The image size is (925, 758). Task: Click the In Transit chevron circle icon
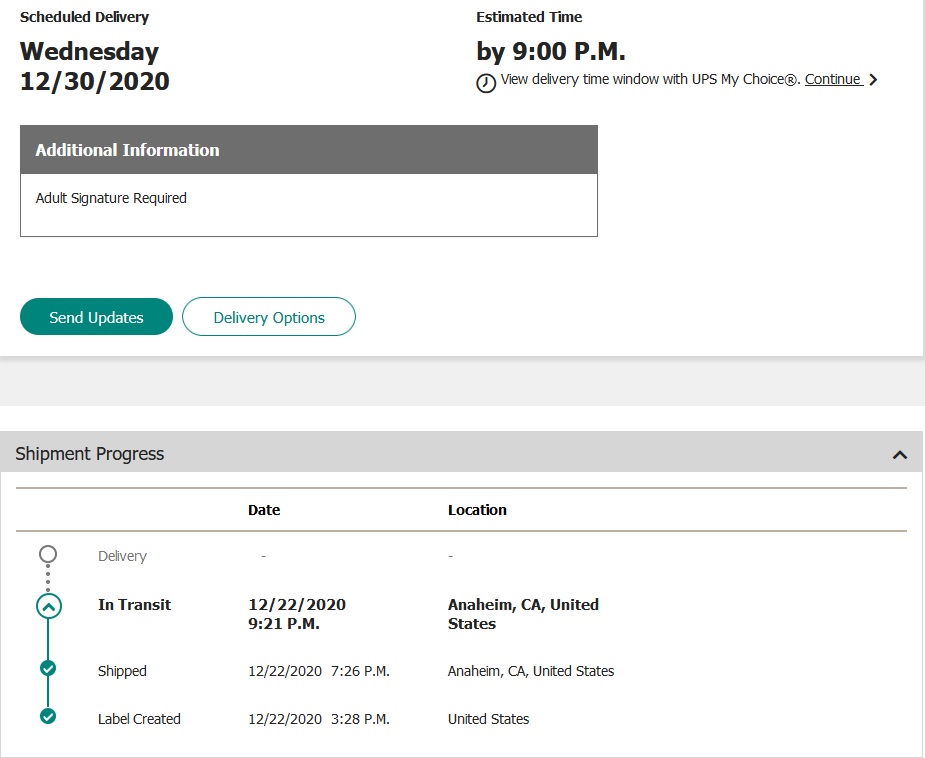(x=48, y=606)
